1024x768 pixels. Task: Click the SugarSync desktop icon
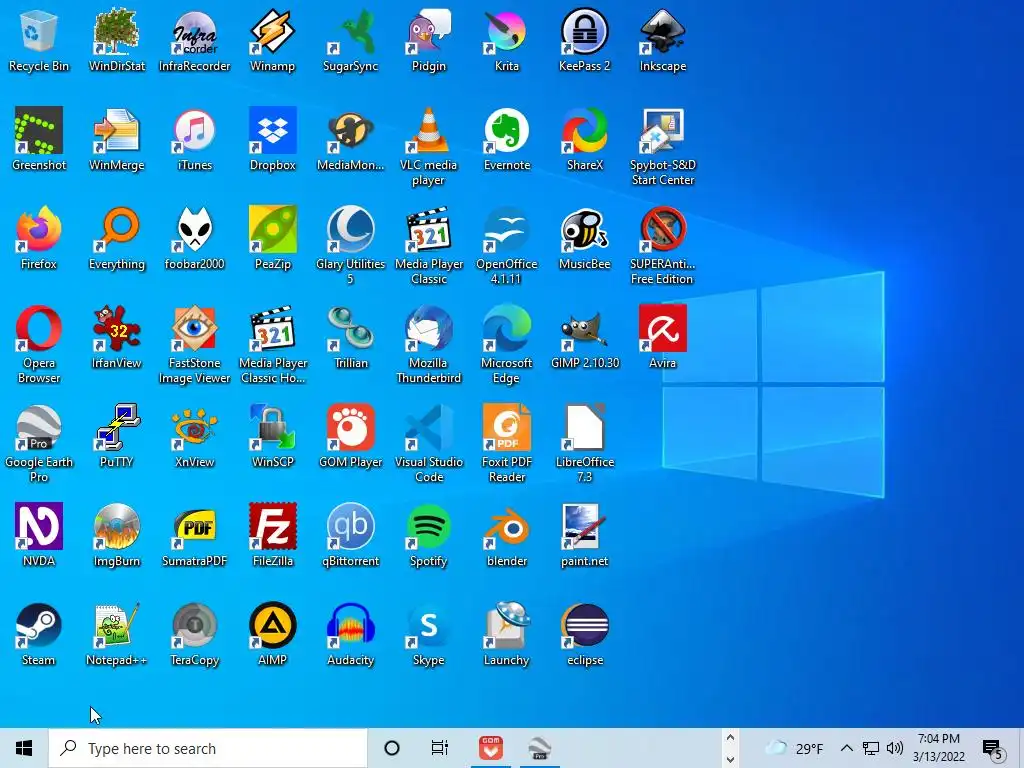click(351, 40)
